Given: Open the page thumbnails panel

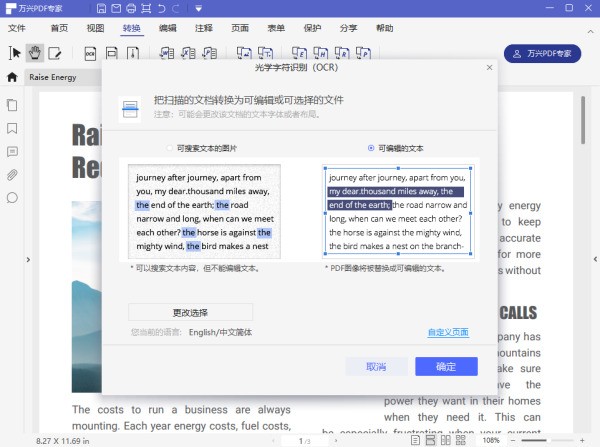Looking at the screenshot, I should click(x=12, y=104).
